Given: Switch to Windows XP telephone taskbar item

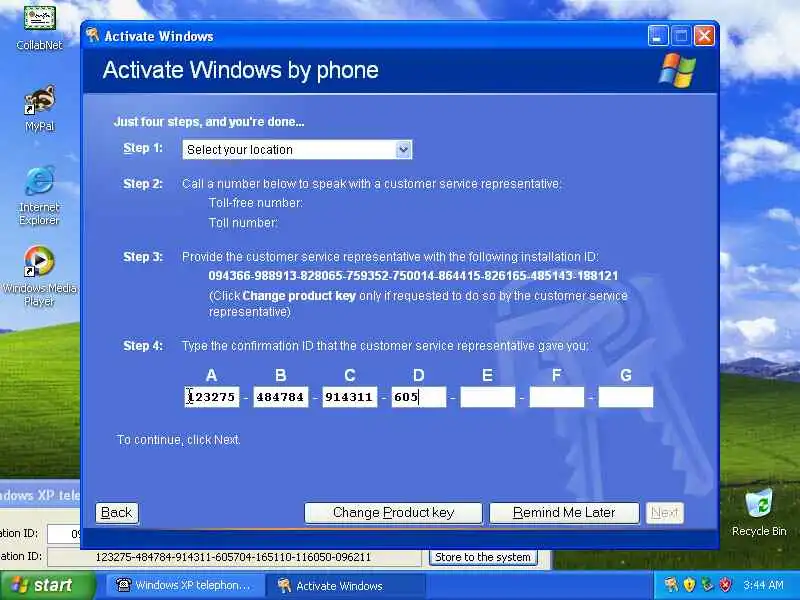Looking at the screenshot, I should pos(185,585).
